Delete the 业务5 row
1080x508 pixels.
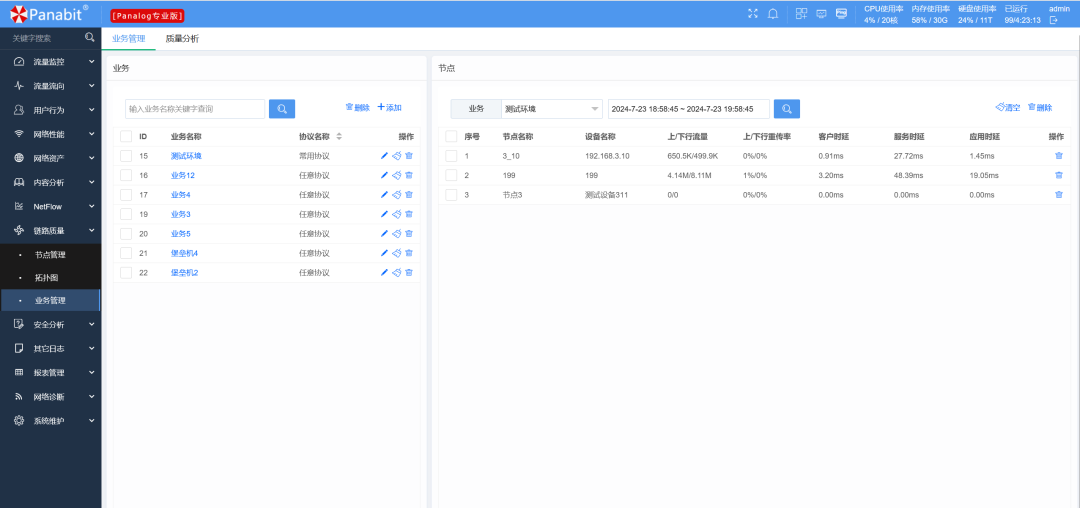409,233
